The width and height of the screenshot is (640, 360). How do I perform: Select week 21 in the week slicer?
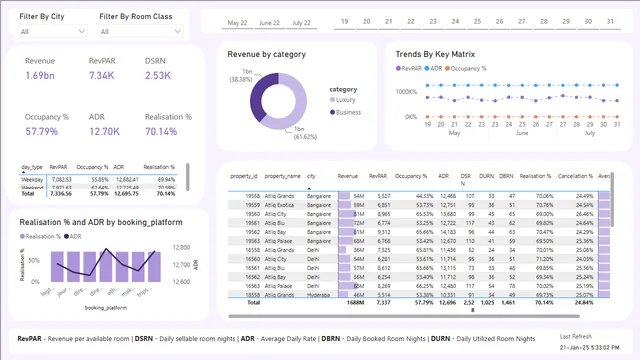[x=389, y=22]
